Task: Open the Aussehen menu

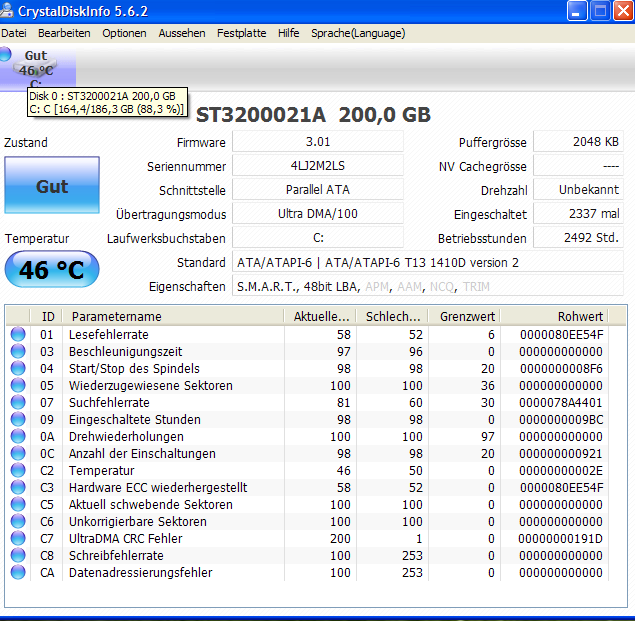Action: (182, 33)
